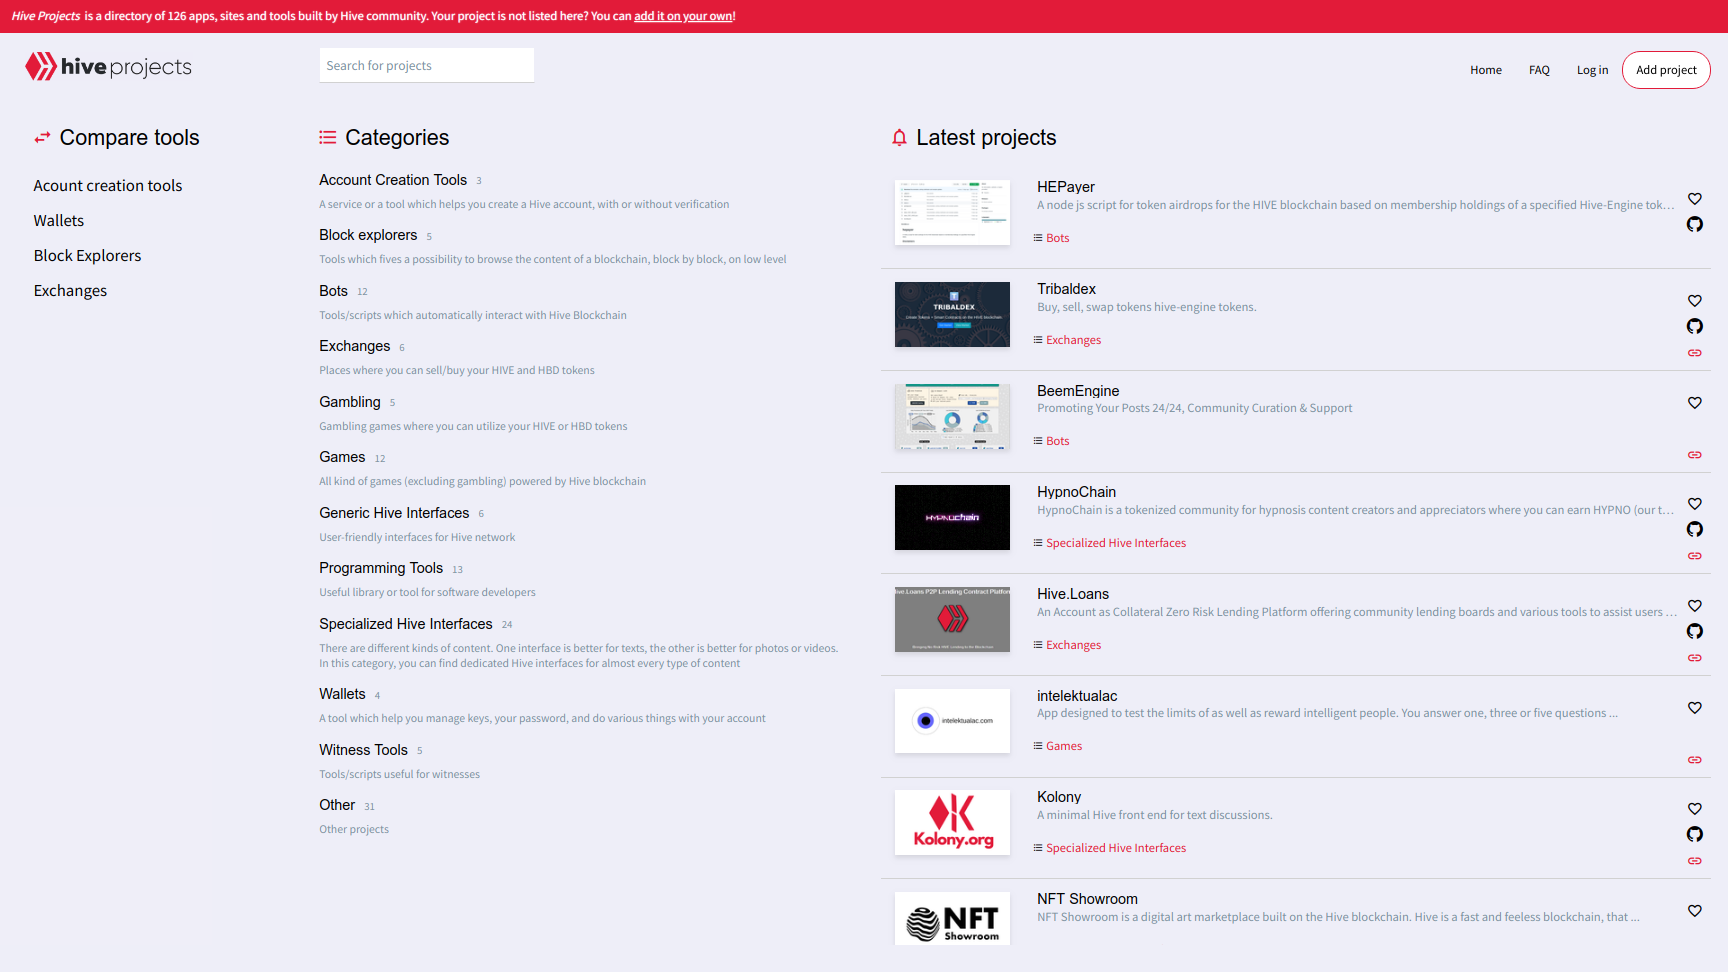Open Kolony project title
This screenshot has width=1728, height=972.
click(1059, 797)
